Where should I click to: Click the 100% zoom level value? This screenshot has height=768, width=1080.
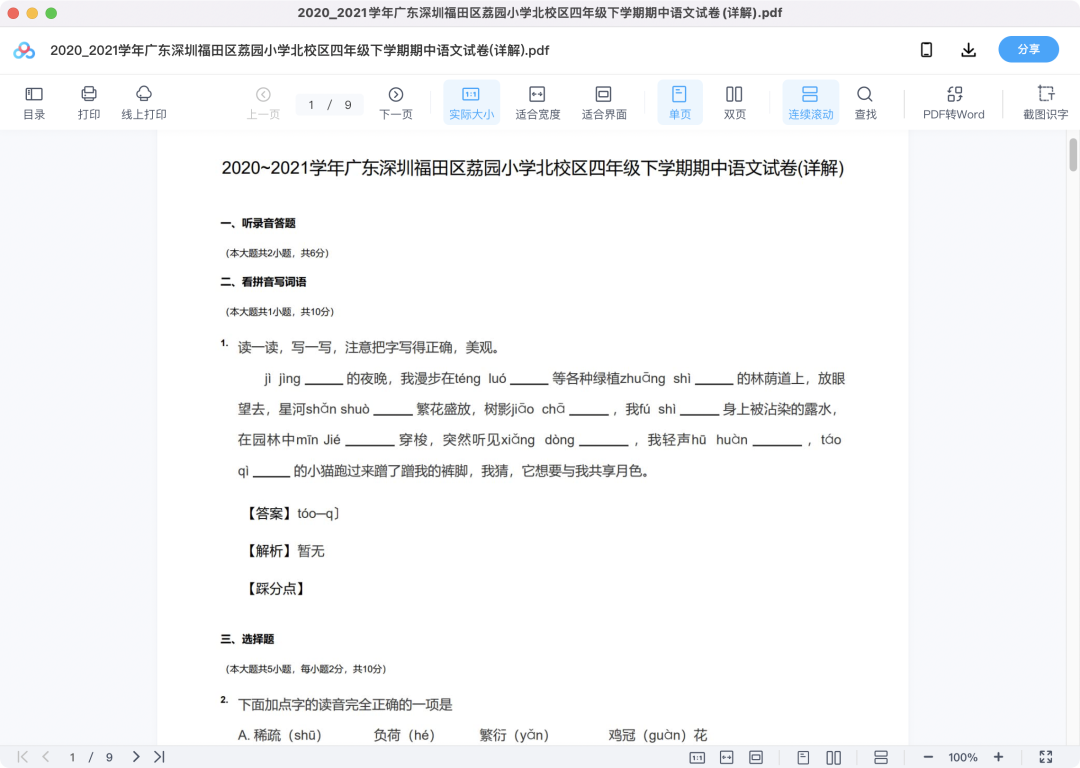[x=963, y=758]
